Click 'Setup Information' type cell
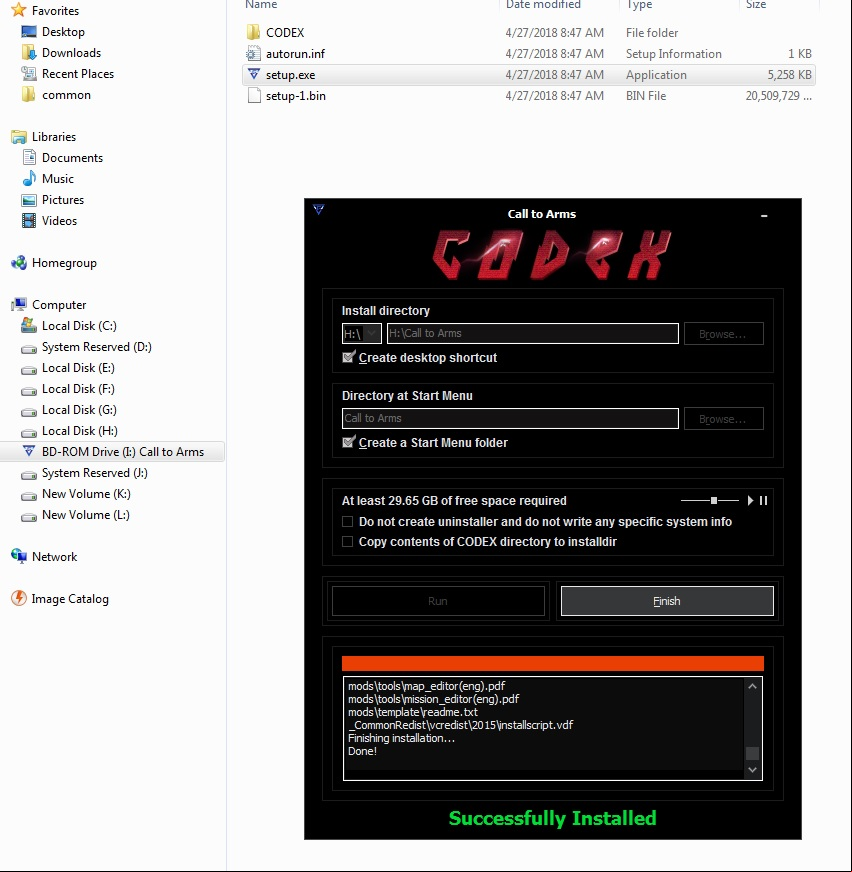 (x=673, y=53)
